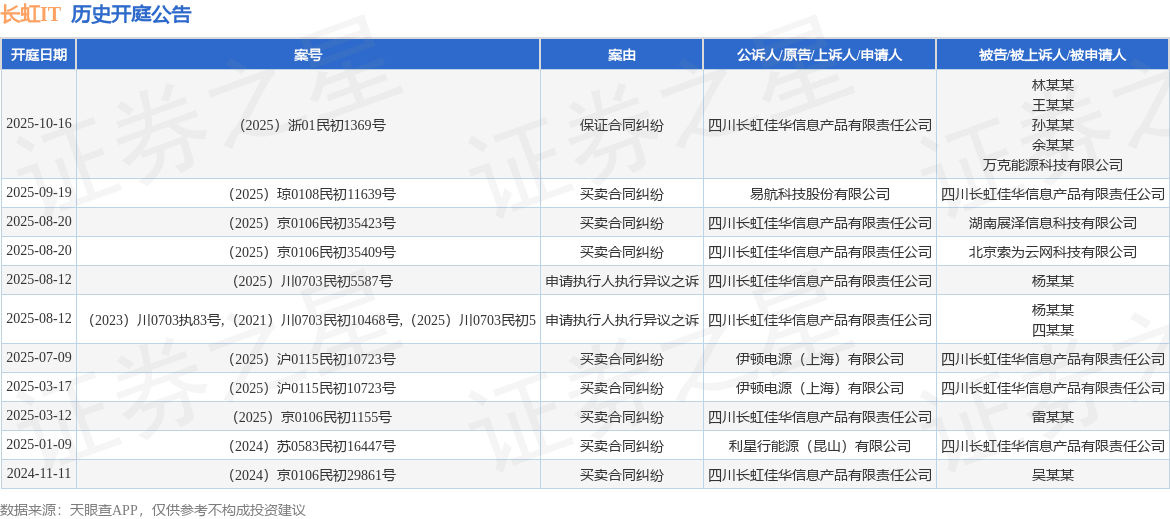Click the date 2025-01-09
This screenshot has height=519, width=1170.
point(39,445)
